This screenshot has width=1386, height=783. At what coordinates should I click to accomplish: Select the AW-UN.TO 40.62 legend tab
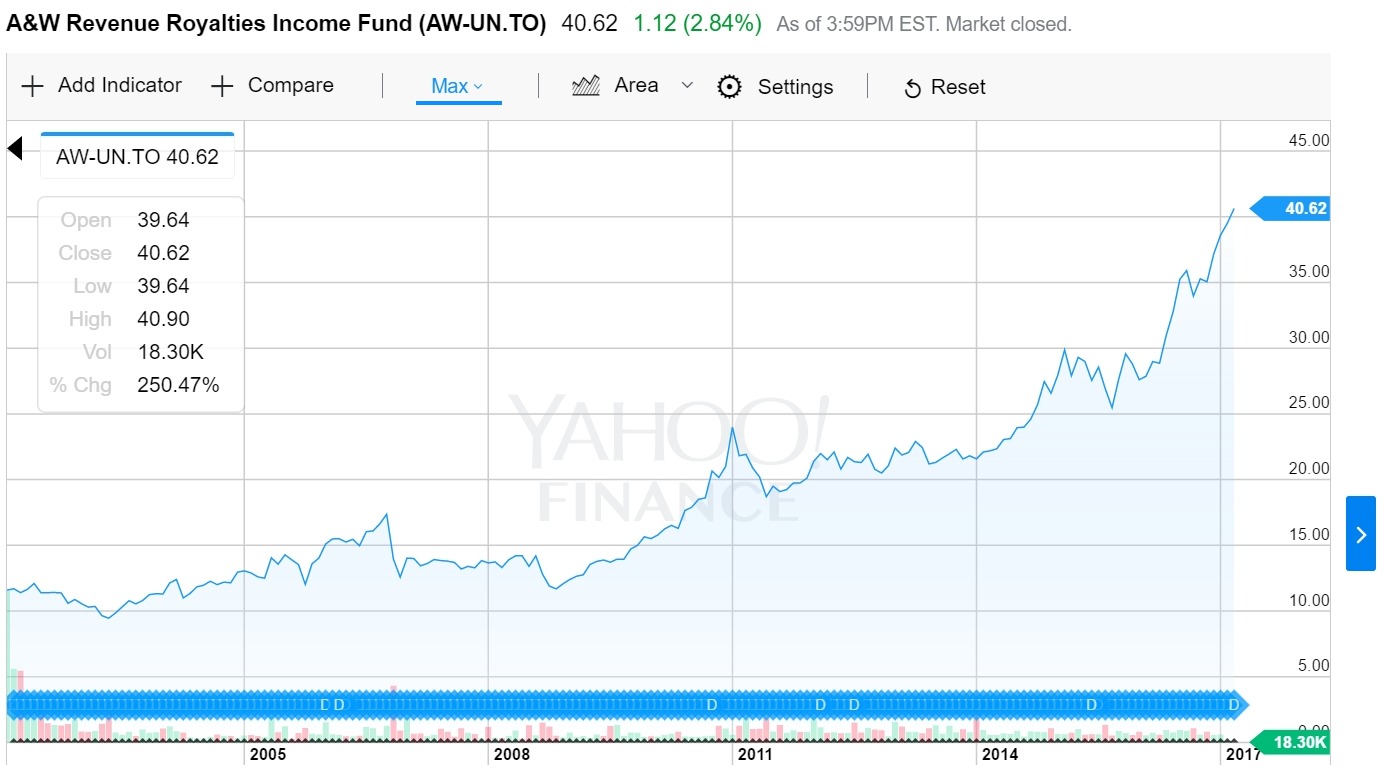coord(137,157)
